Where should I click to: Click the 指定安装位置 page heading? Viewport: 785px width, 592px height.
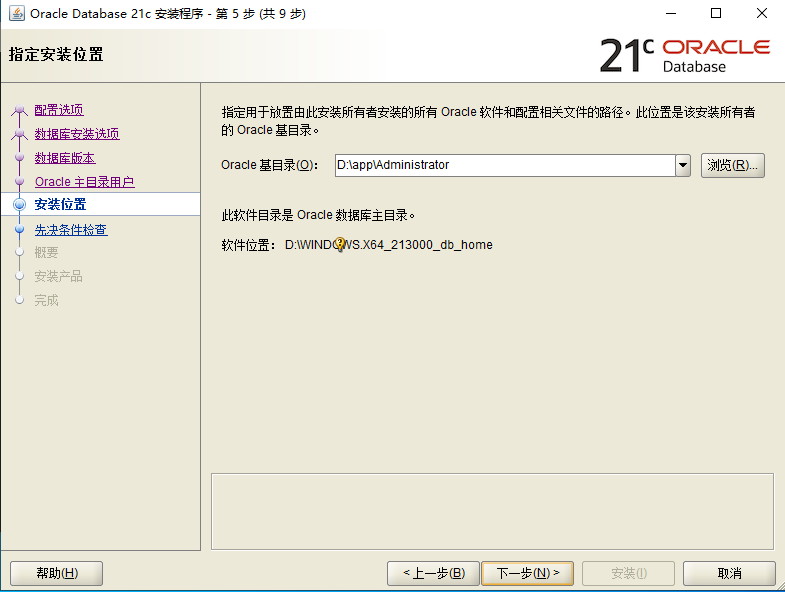point(56,54)
